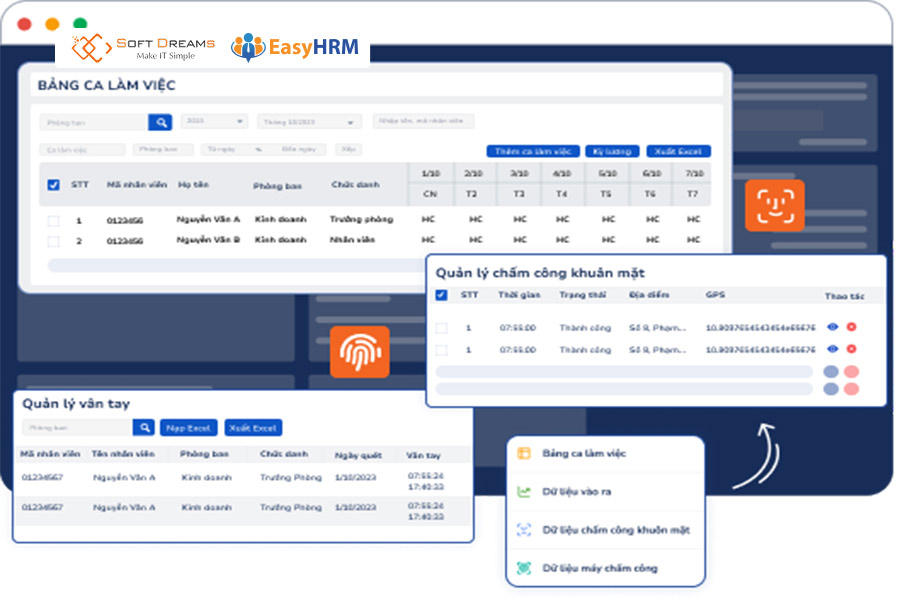The height and width of the screenshot is (600, 900).
Task: View first face attendance record via eye icon
Action: point(832,327)
